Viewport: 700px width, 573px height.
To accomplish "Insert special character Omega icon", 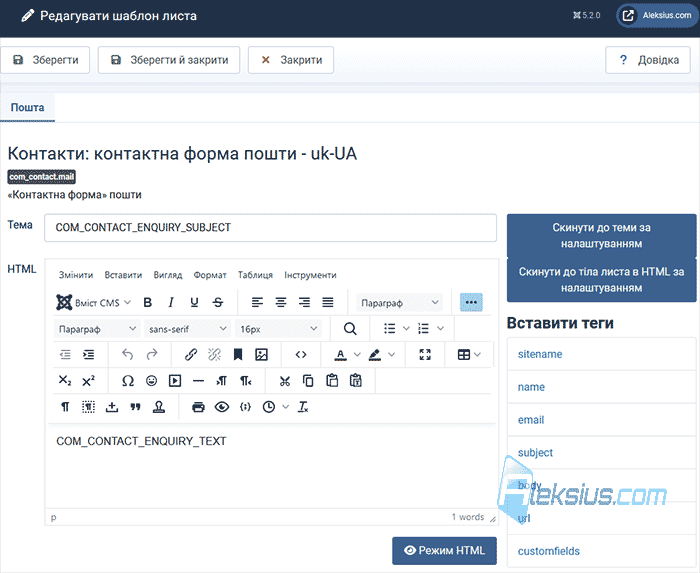I will click(x=128, y=381).
